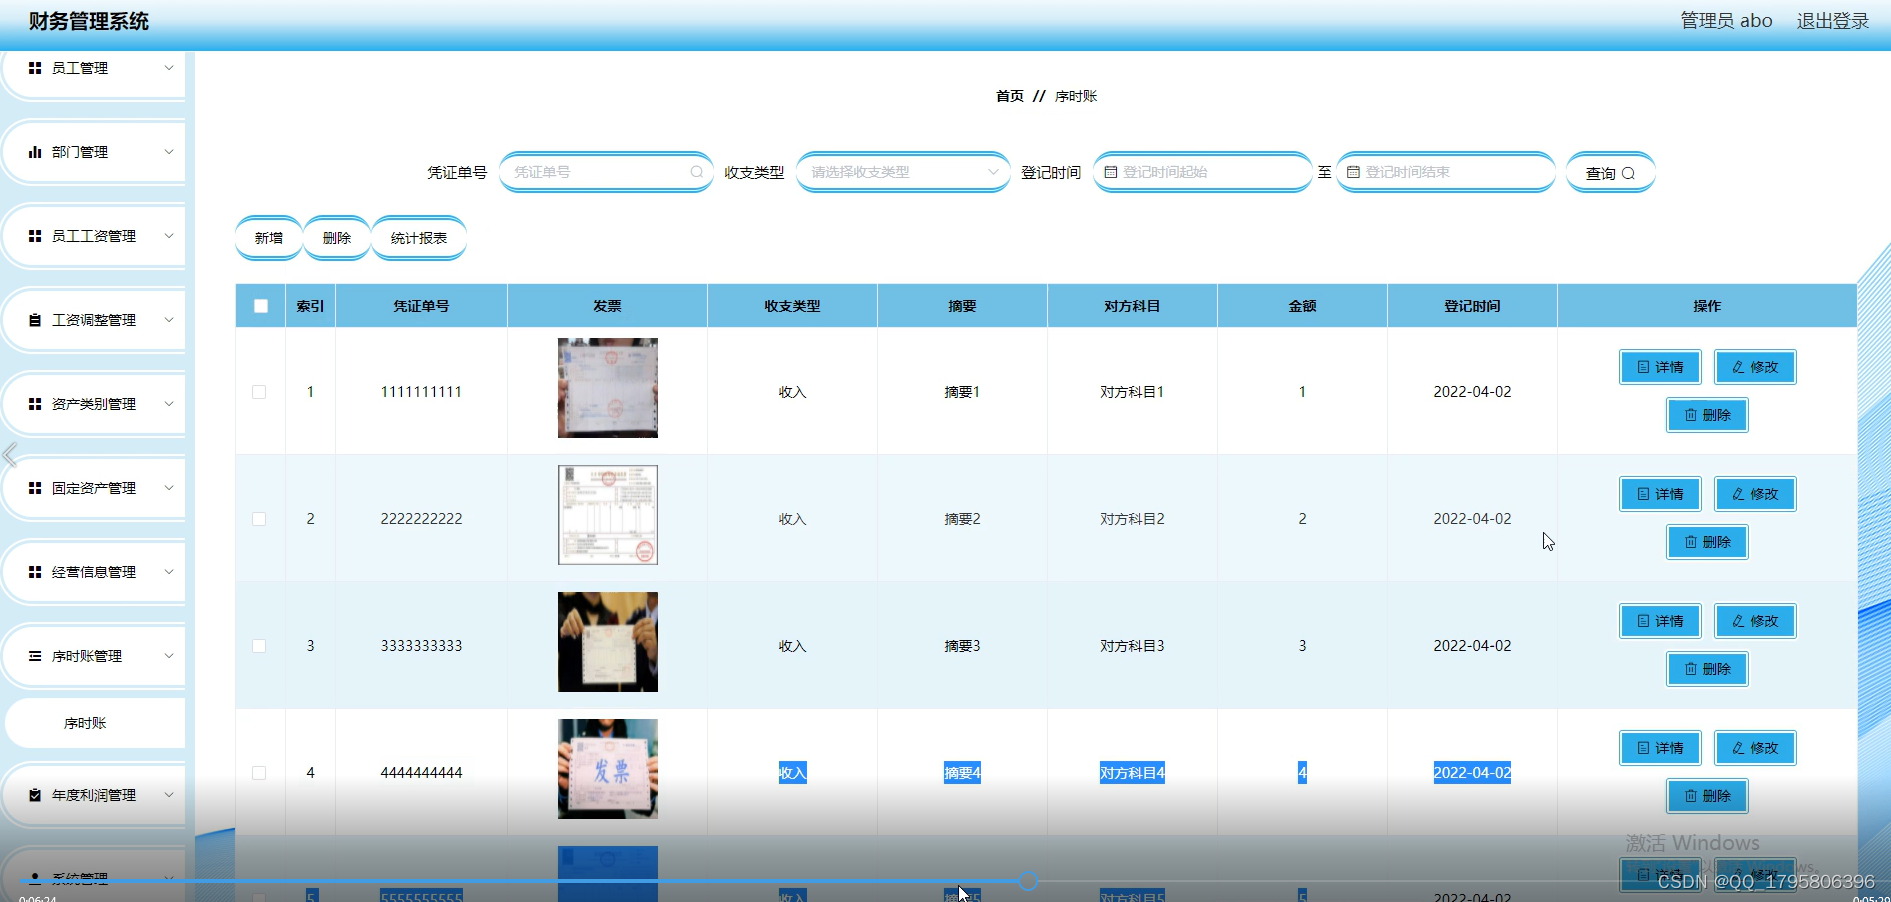
Task: Click row 删除 for voucher 3333333333
Action: (1707, 669)
